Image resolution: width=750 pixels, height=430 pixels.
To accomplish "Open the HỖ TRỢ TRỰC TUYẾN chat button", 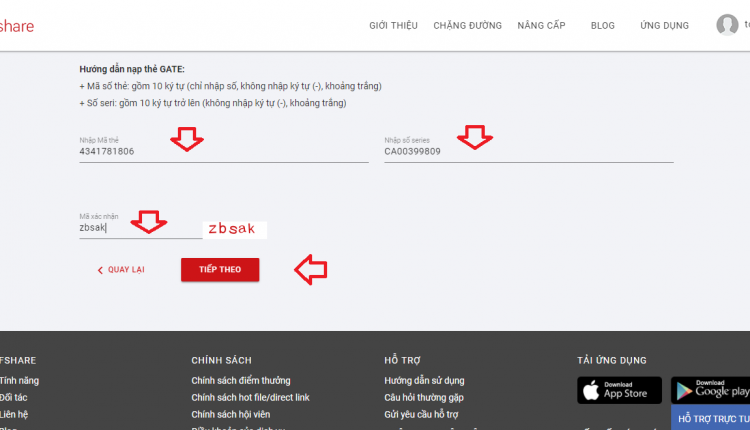I will 710,418.
